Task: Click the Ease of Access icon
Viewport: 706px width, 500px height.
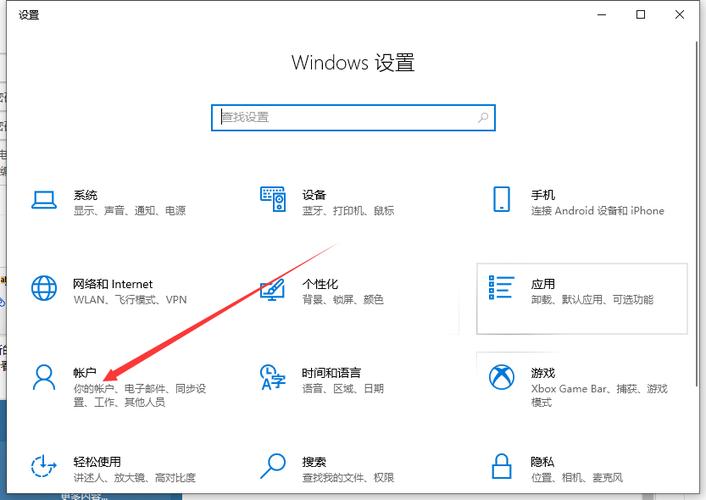Action: (x=44, y=465)
